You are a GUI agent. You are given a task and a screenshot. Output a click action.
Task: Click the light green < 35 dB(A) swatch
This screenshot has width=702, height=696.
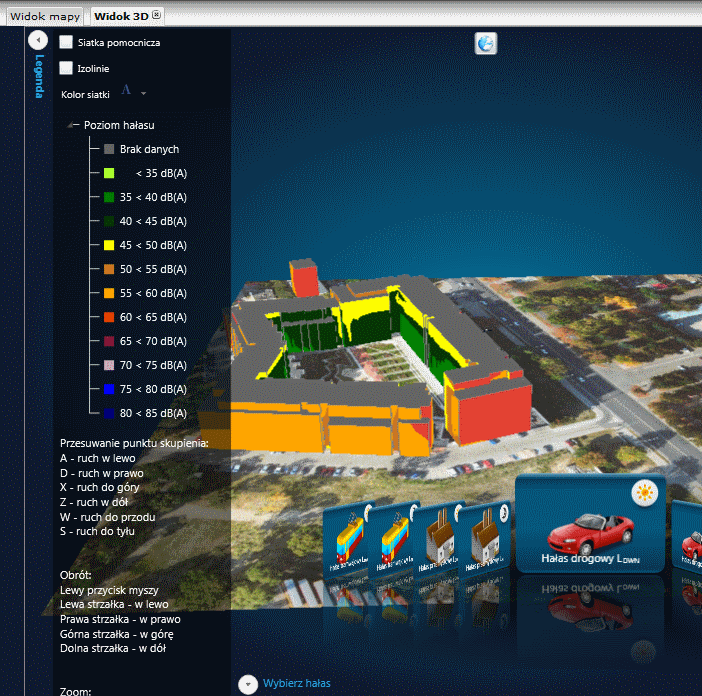click(x=109, y=173)
